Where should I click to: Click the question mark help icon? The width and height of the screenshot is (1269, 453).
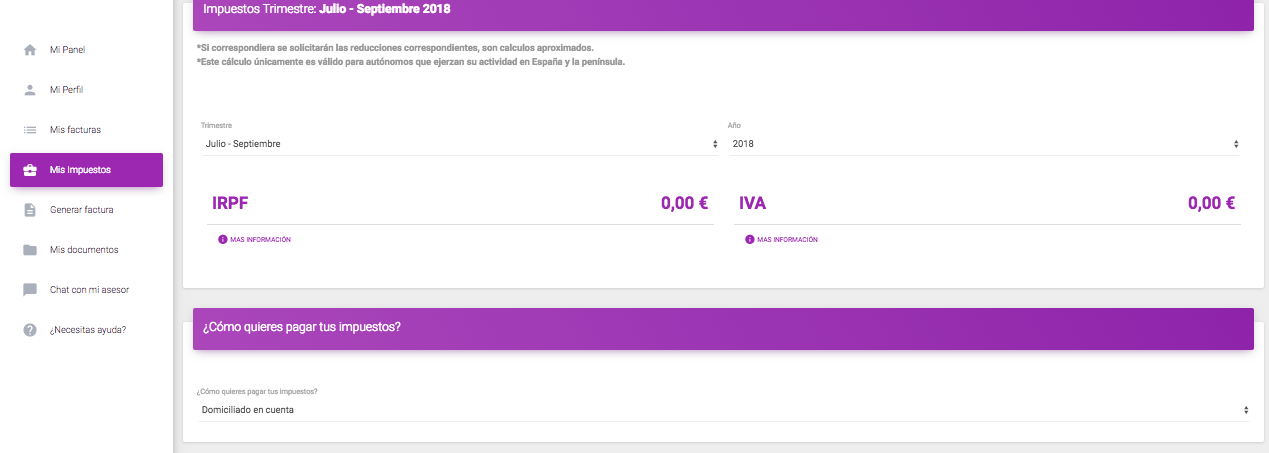pos(30,330)
